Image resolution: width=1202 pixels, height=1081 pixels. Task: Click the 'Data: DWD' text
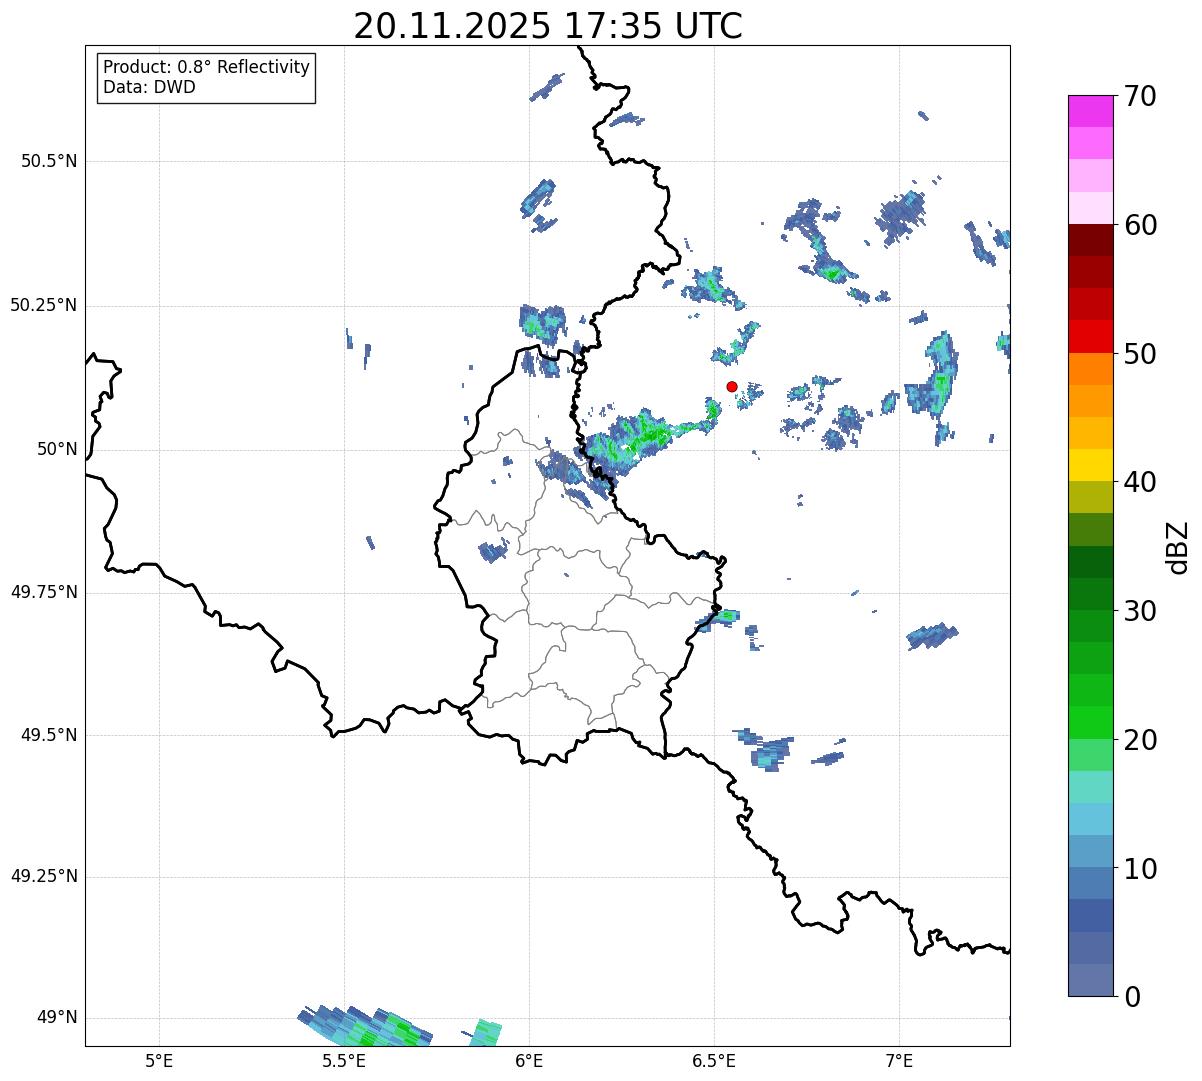pos(149,87)
